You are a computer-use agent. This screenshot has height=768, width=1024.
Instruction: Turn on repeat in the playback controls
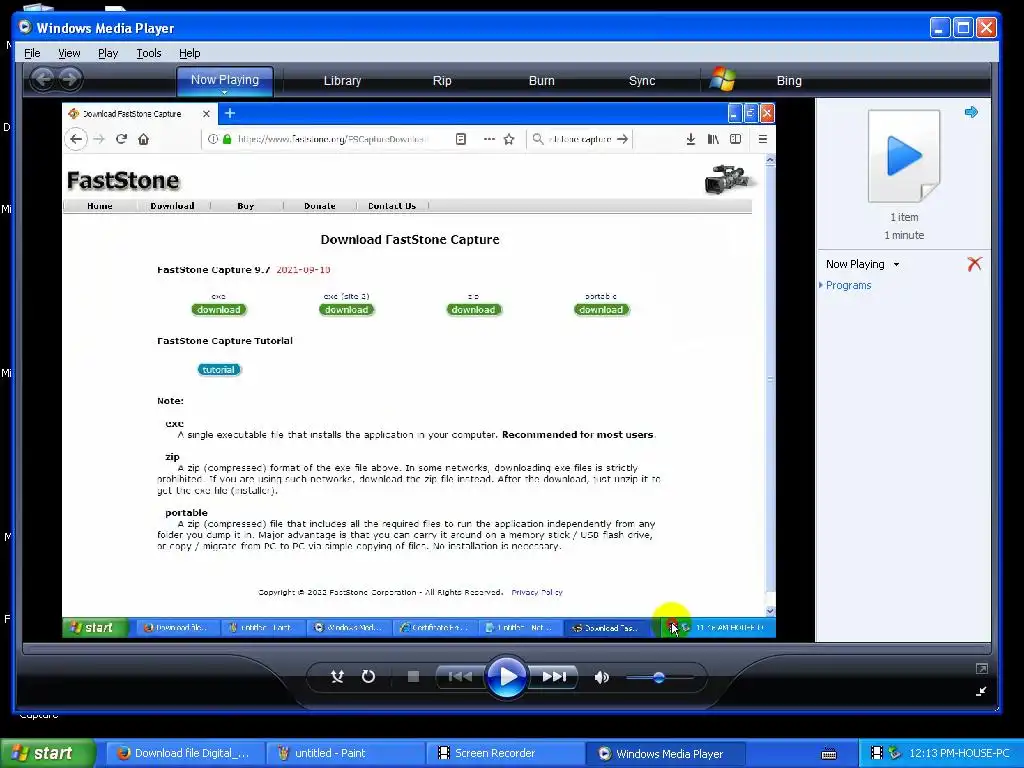tap(368, 677)
